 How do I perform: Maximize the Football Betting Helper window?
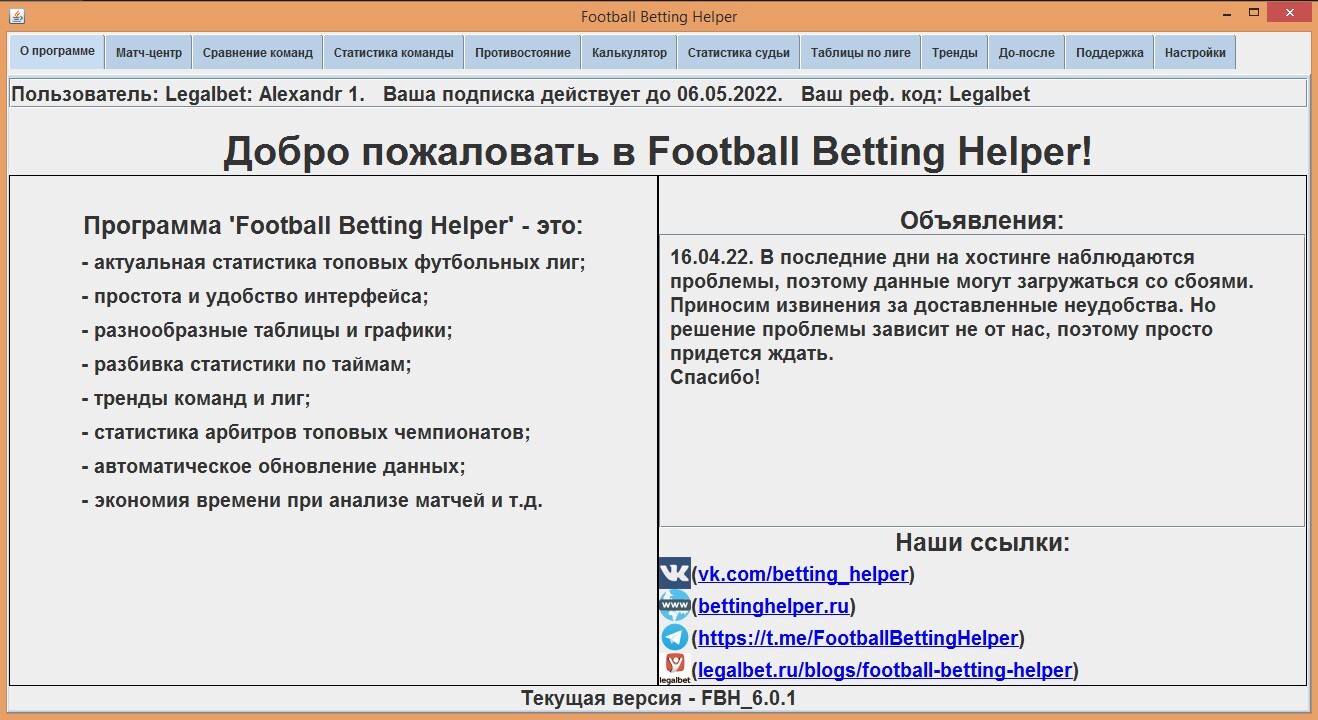click(x=1254, y=12)
